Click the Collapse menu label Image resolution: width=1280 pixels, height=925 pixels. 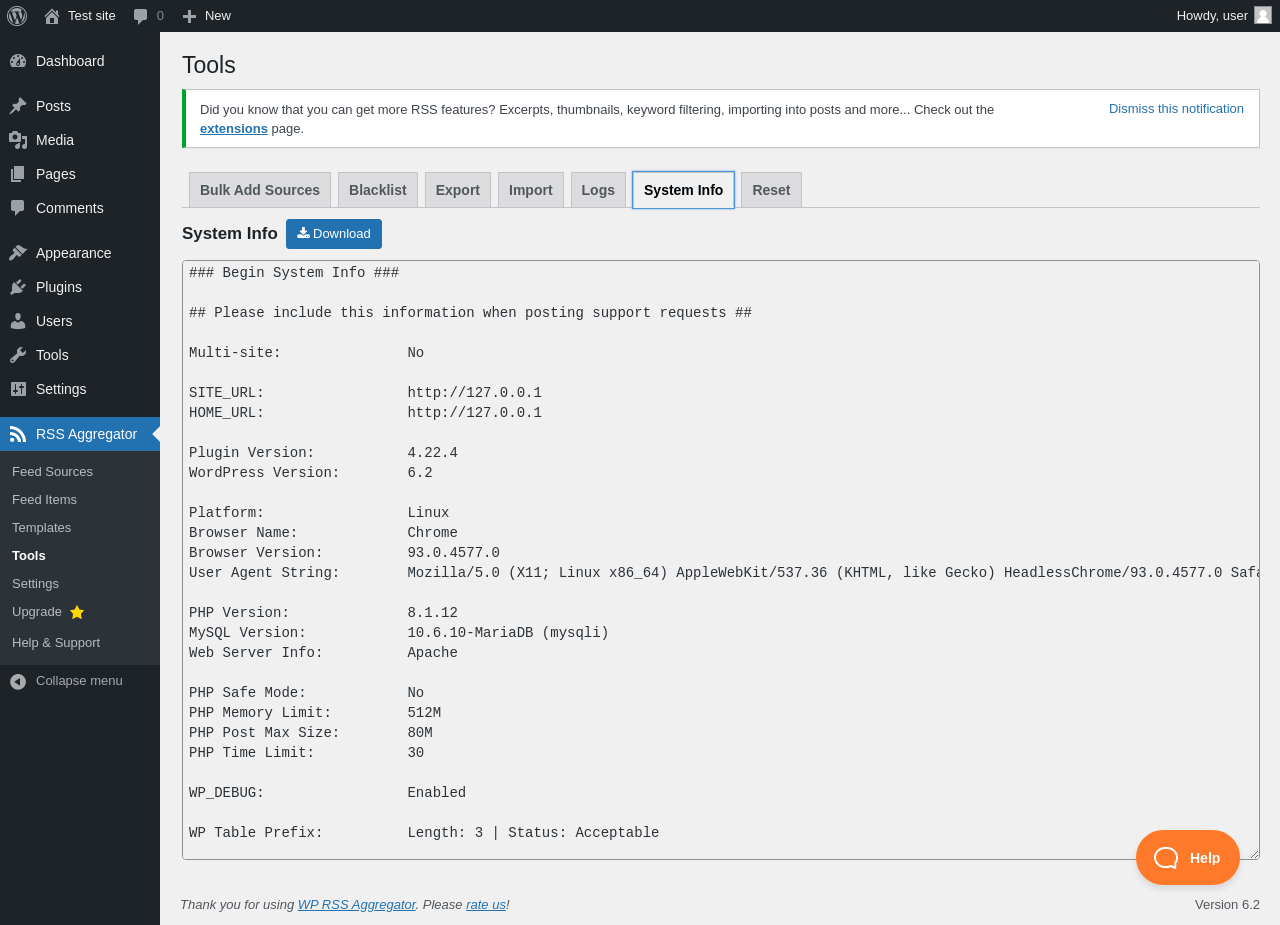79,681
